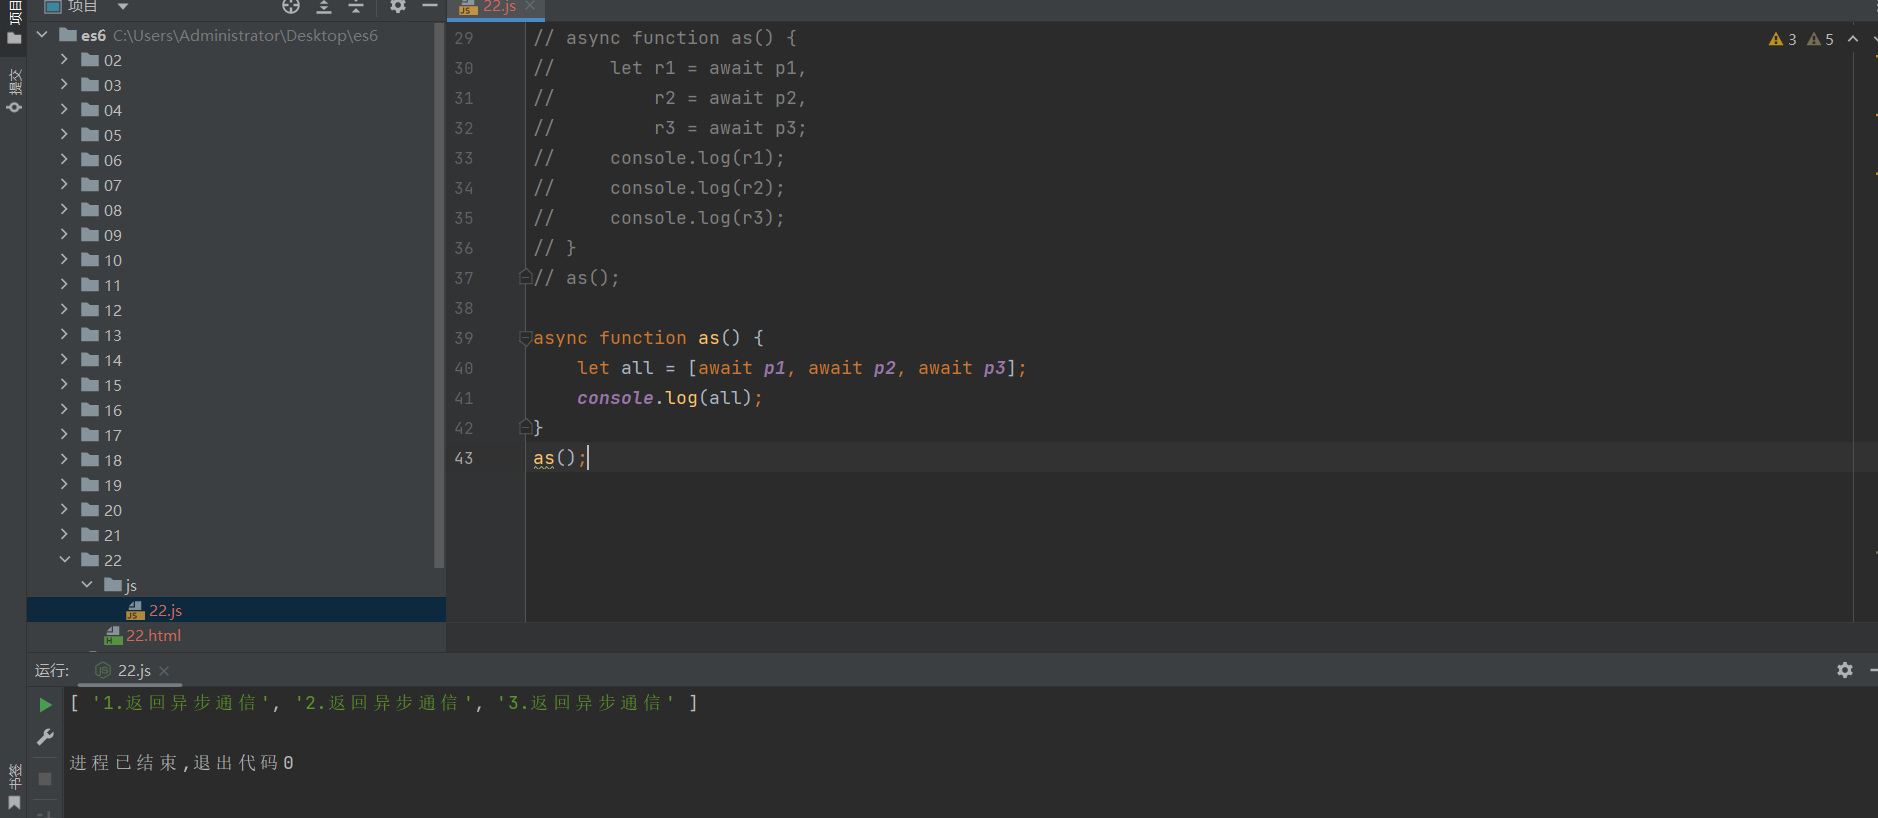The height and width of the screenshot is (818, 1878).
Task: Click the process finished exit code text
Action: 181,763
